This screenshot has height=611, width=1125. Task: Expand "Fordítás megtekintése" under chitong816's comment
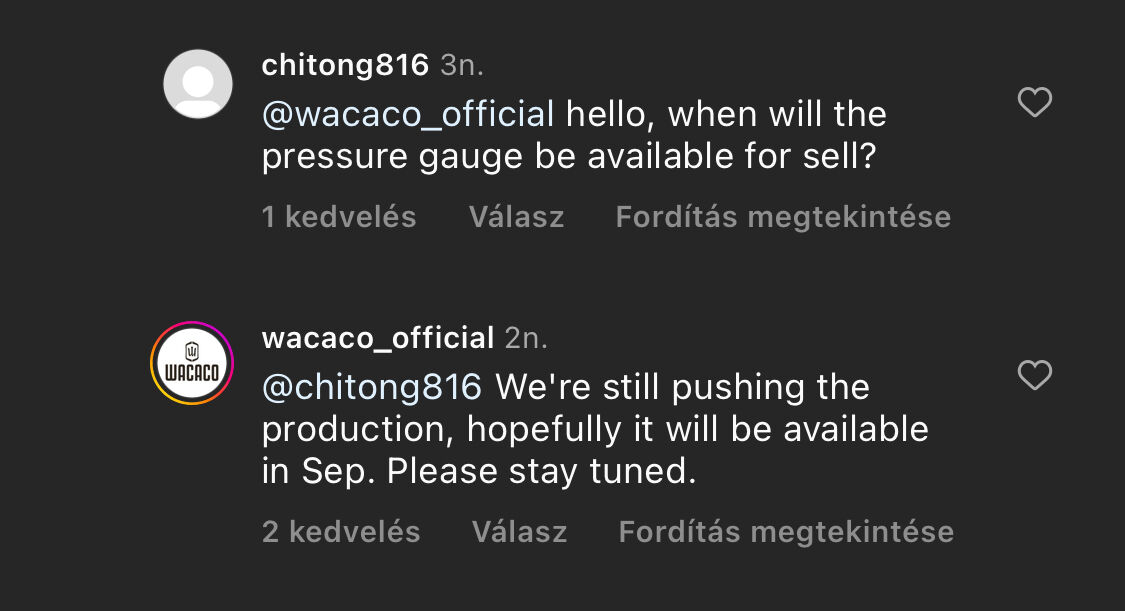click(783, 217)
